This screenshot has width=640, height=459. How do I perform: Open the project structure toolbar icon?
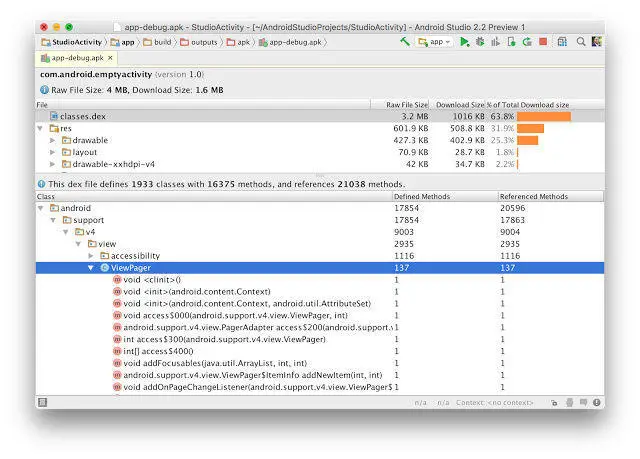[x=562, y=42]
